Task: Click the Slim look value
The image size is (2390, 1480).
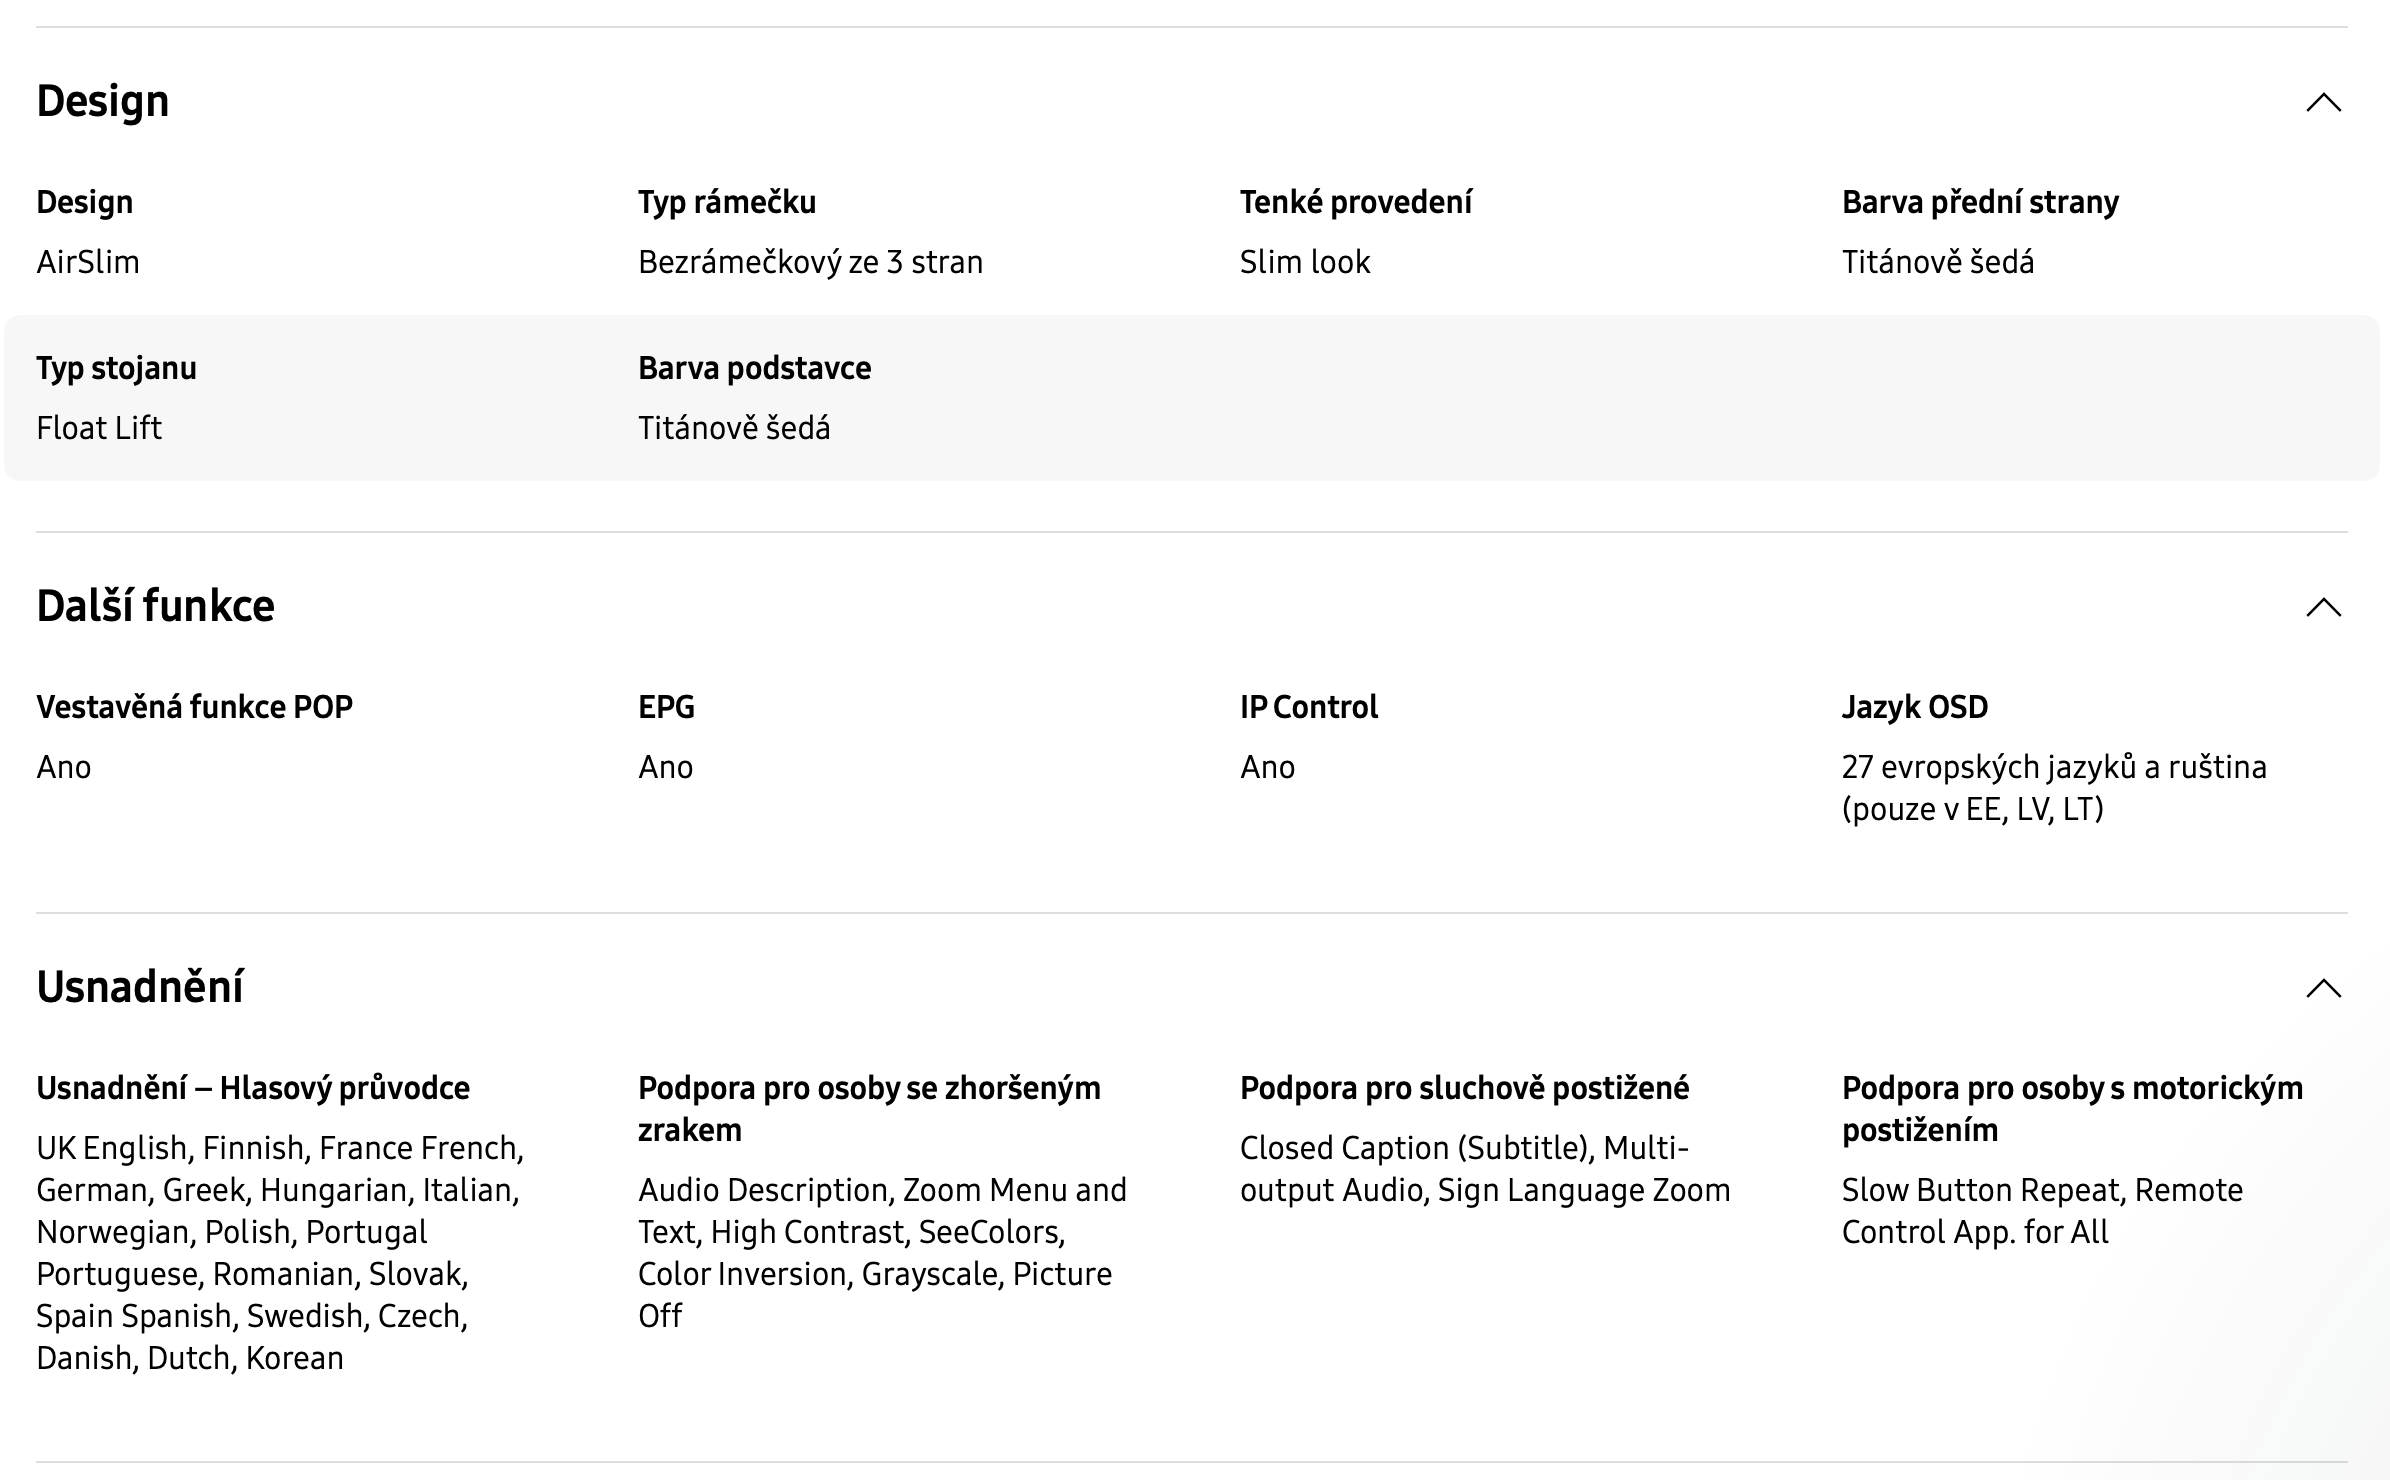Action: click(x=1305, y=262)
